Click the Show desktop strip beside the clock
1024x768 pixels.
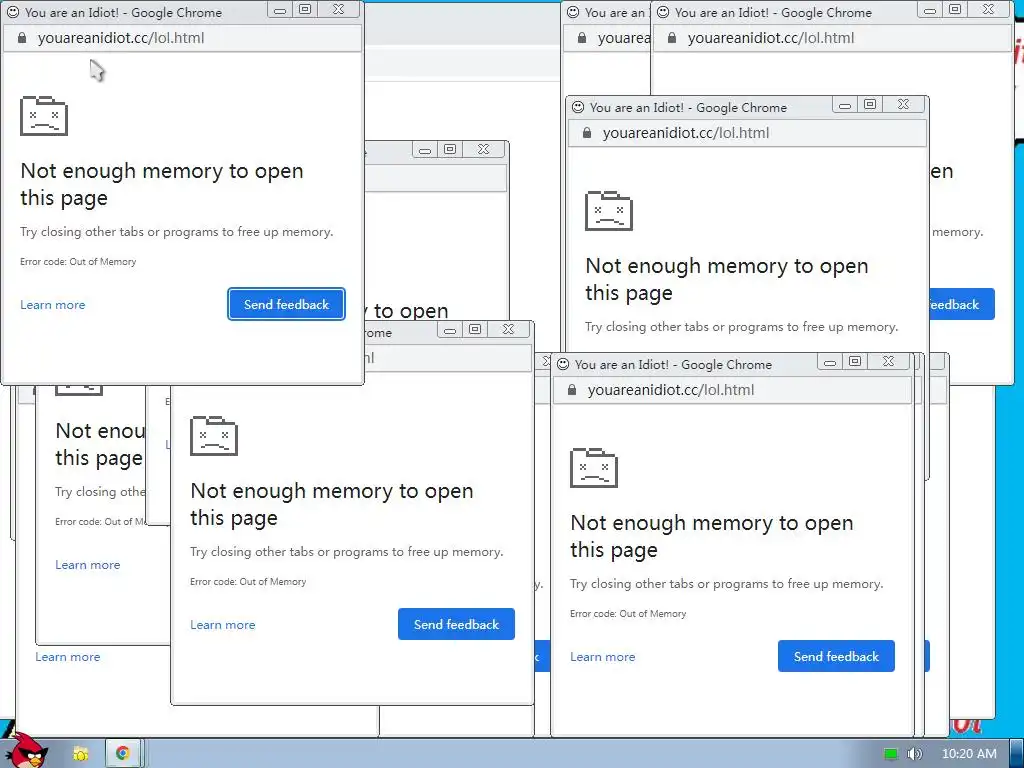point(1017,754)
